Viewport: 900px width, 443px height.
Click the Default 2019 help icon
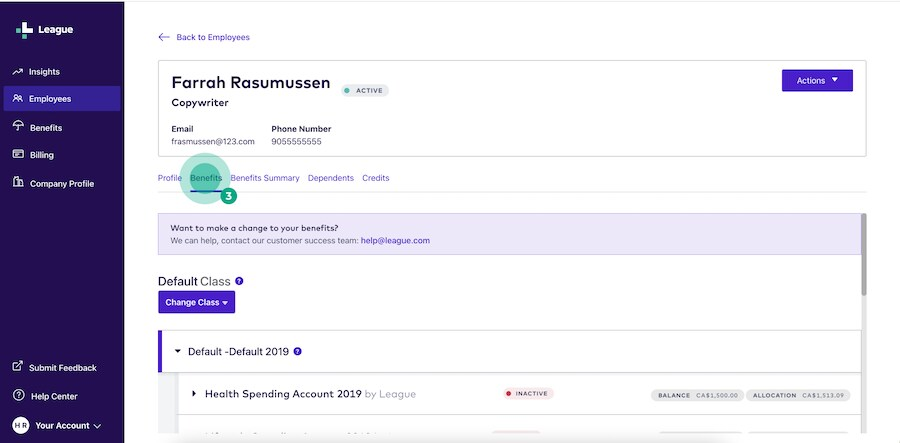point(297,351)
